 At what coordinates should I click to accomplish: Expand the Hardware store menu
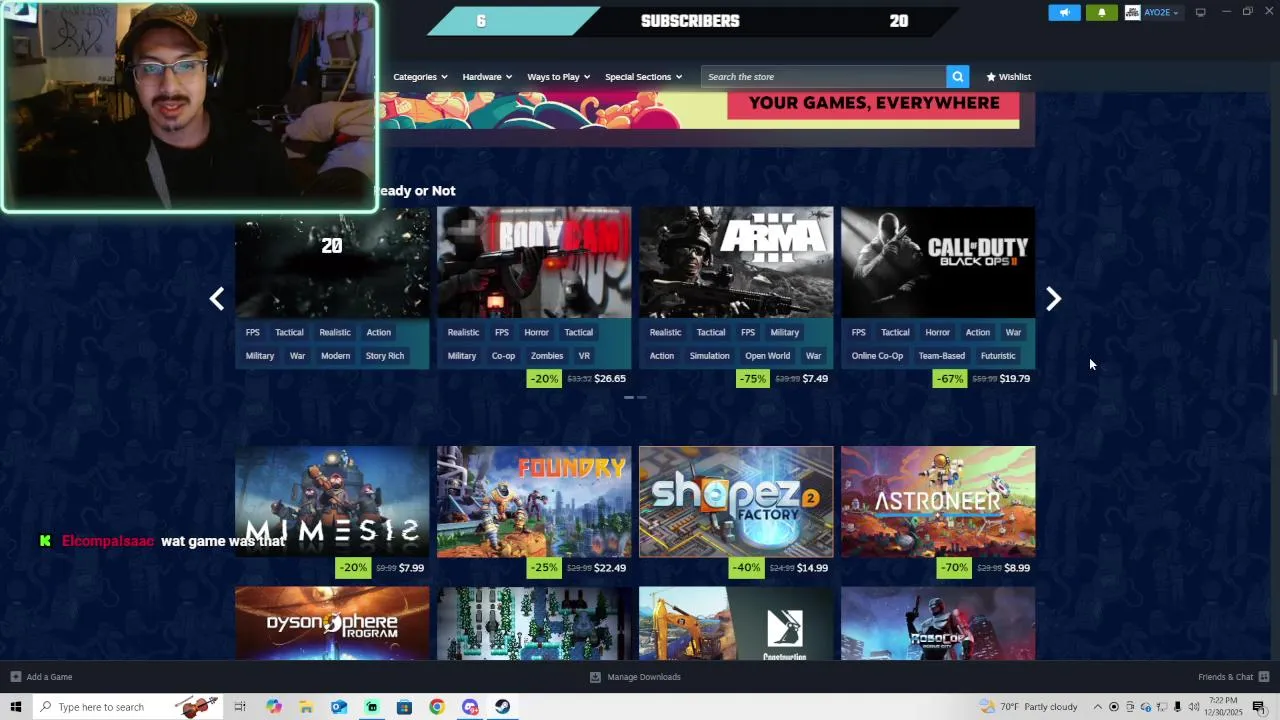(x=487, y=77)
